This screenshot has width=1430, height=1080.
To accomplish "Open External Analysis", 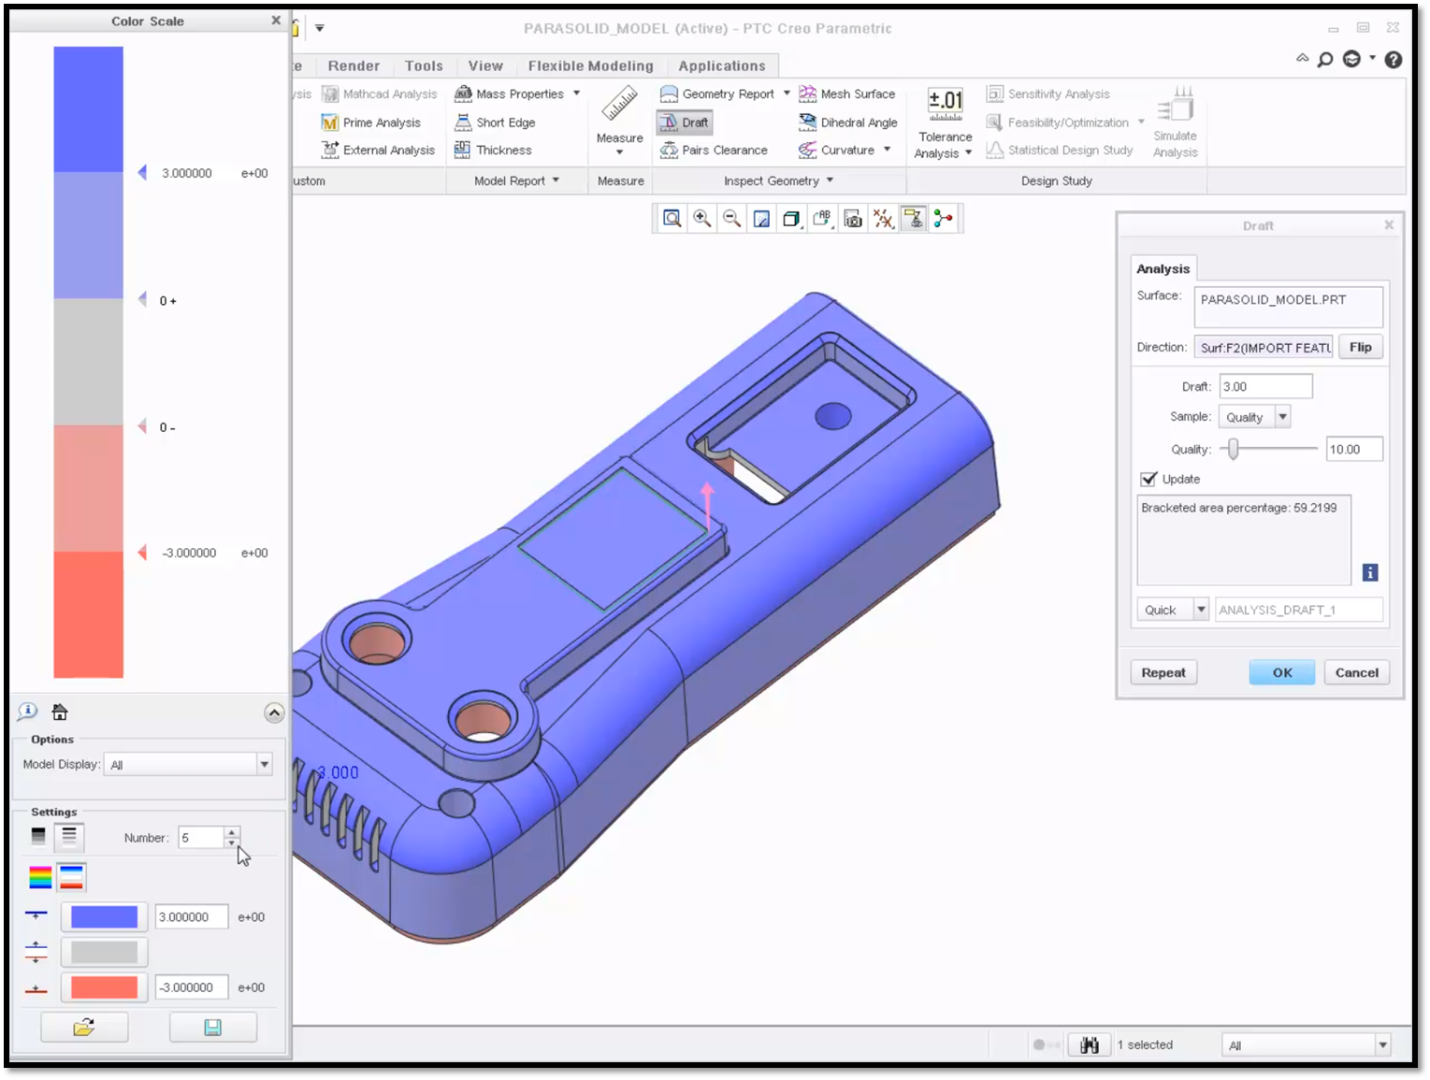I will click(378, 150).
